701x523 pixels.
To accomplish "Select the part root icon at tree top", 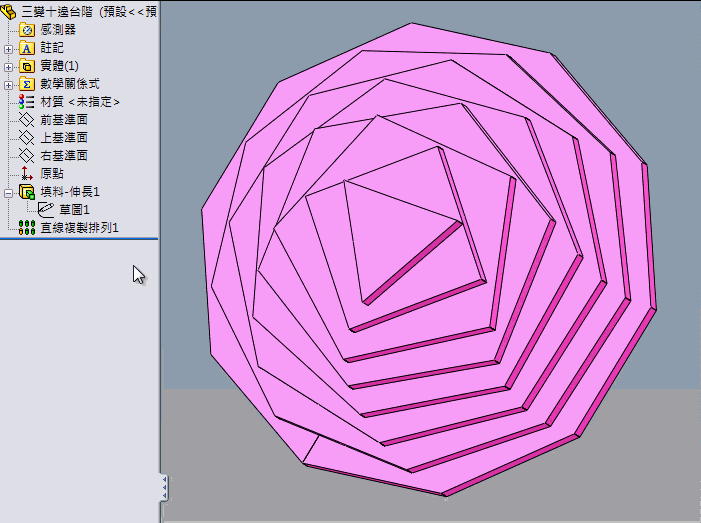I will point(8,11).
